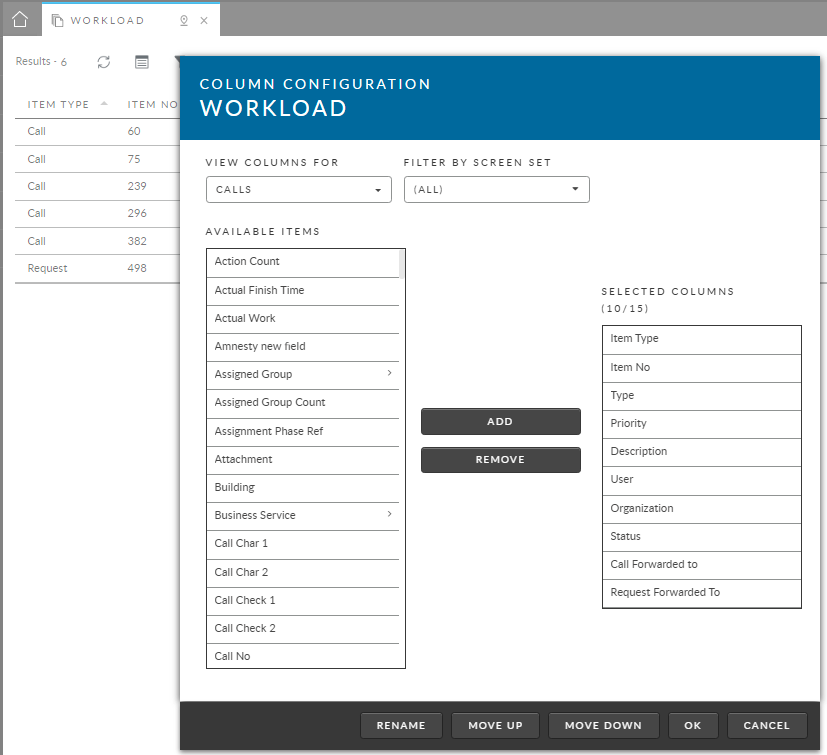Click the pin icon on Workload tab

183,20
